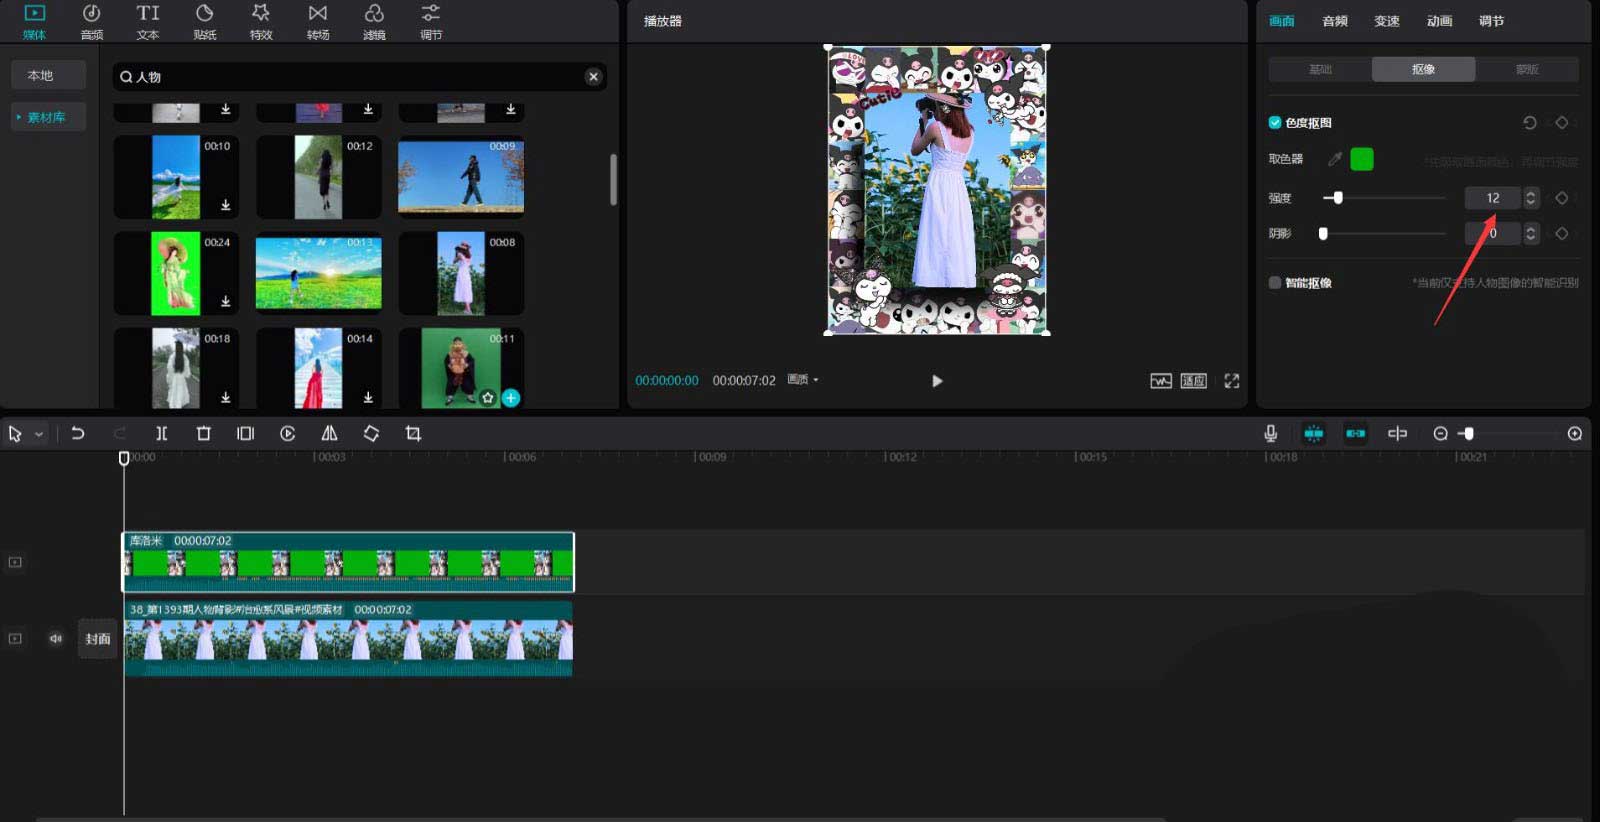1600x822 pixels.
Task: Uncheck the 色度抠图 chroma key checkbox
Action: tap(1275, 123)
